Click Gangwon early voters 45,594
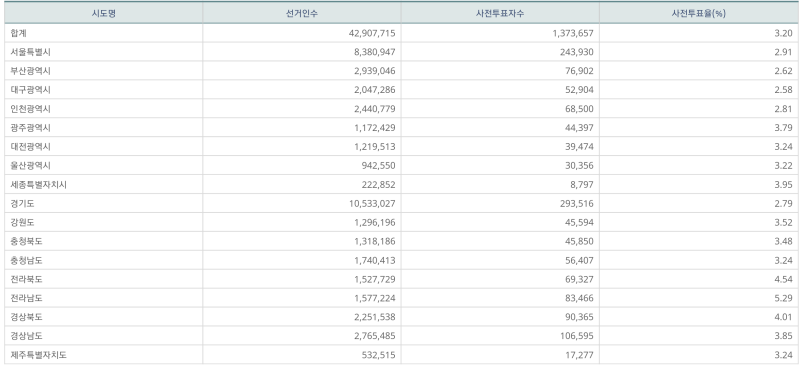Viewport: 800px width, 369px height. coord(579,223)
